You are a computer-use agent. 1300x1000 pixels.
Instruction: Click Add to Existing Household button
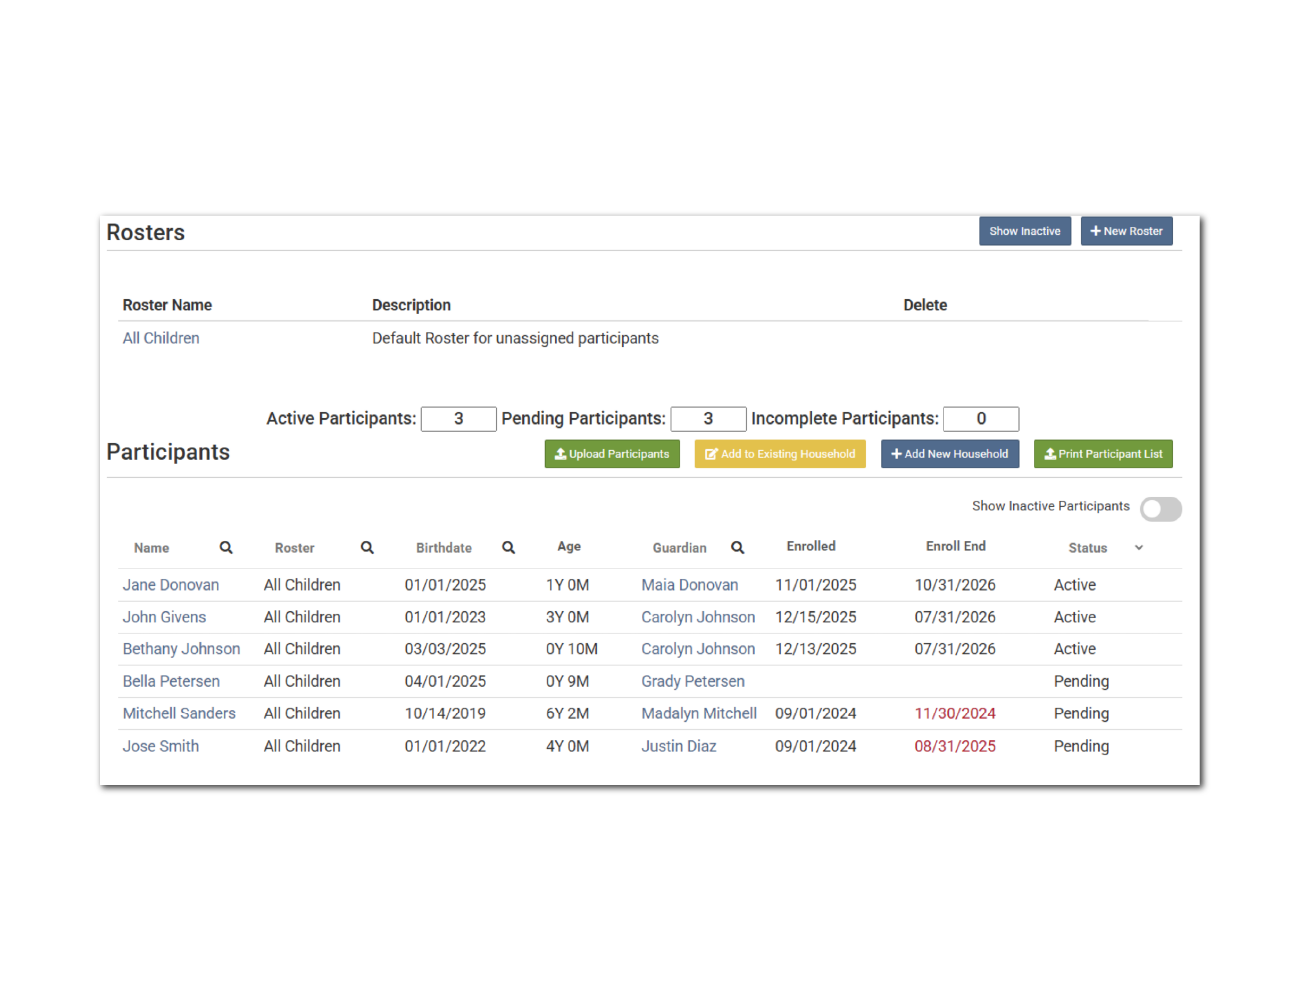click(x=780, y=454)
